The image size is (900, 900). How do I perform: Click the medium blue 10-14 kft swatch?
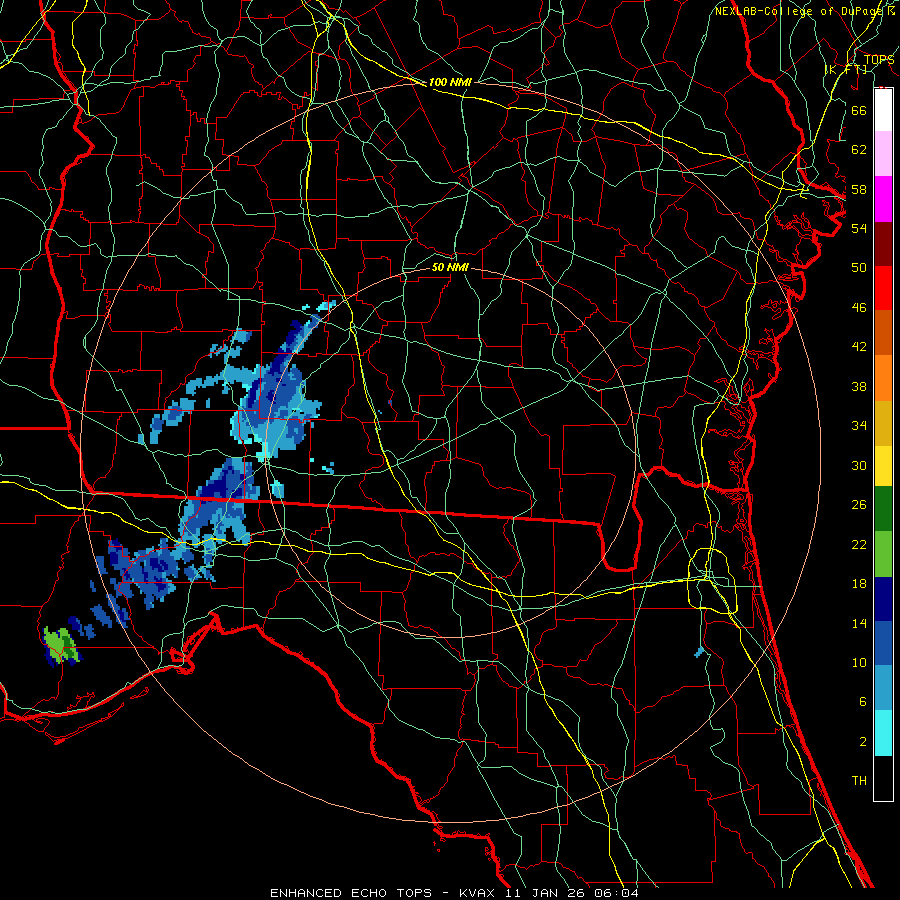883,643
